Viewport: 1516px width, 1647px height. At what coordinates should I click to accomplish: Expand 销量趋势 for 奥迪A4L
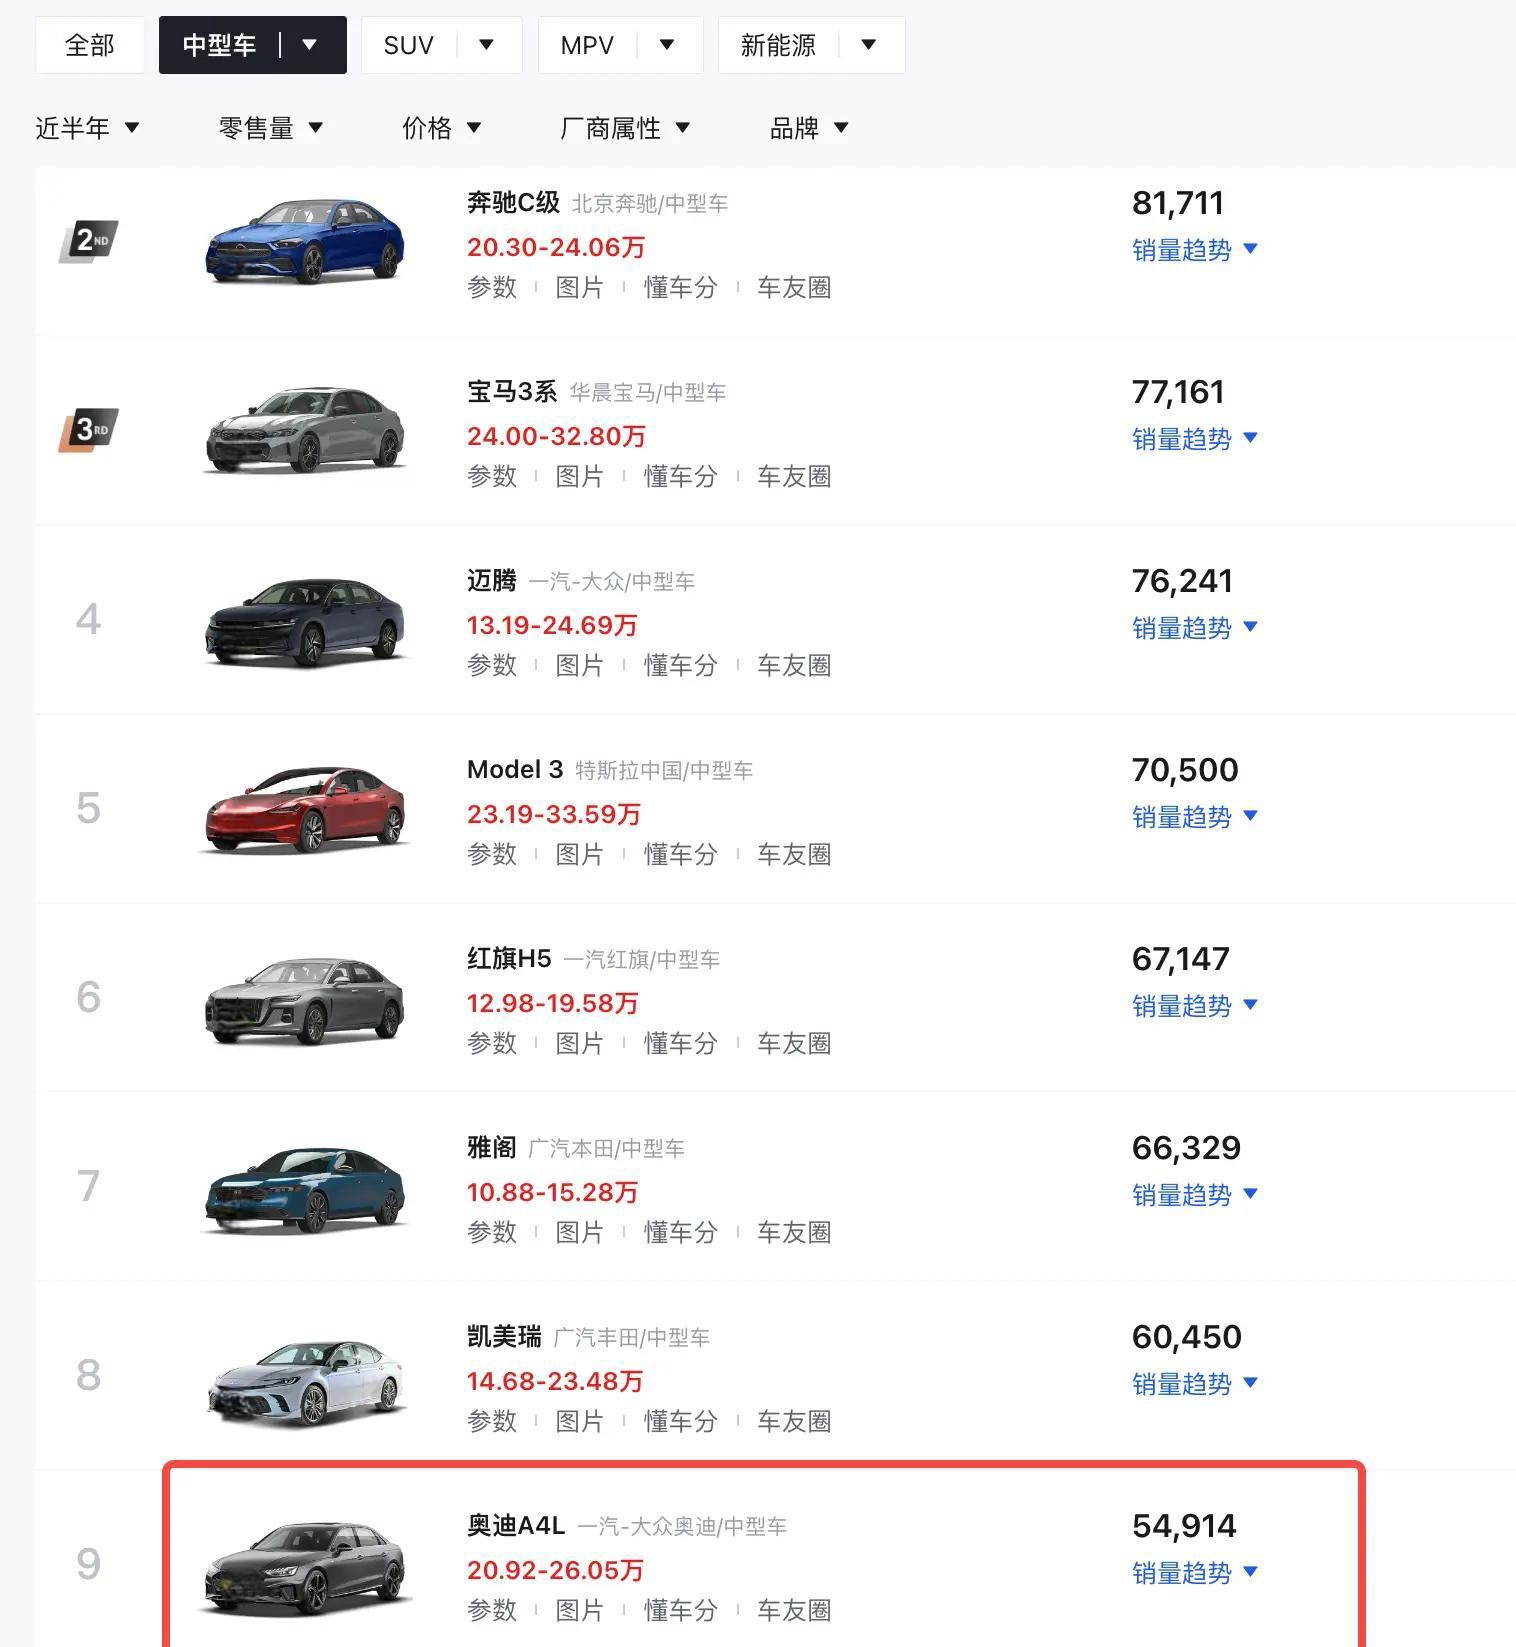click(1194, 1573)
